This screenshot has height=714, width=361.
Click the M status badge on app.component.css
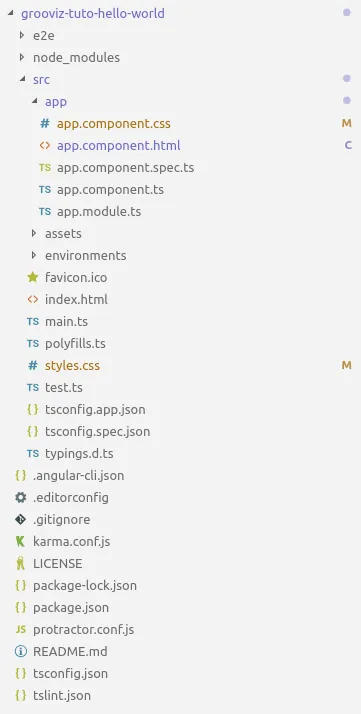pos(347,123)
